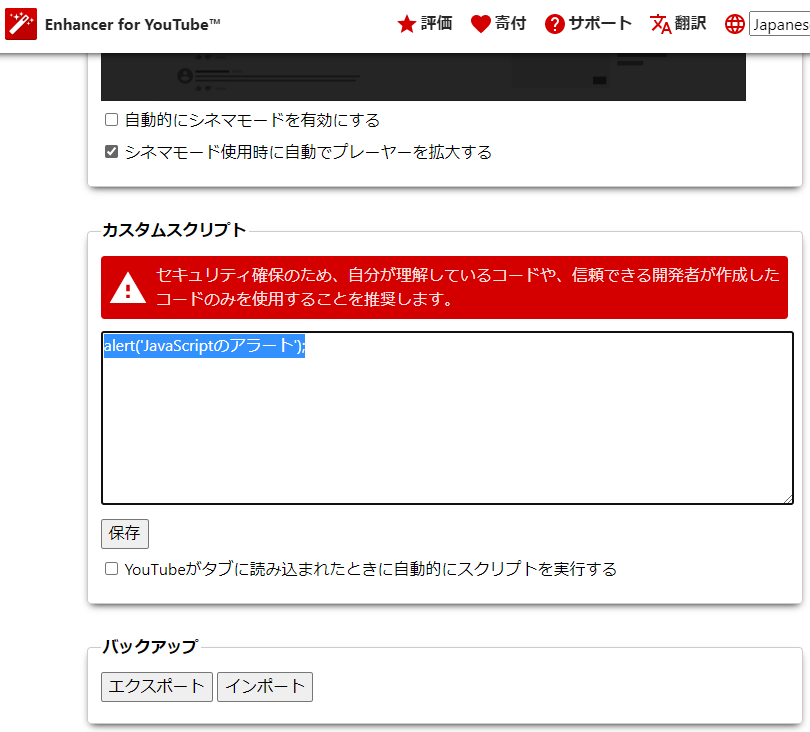Click the textarea resize handle corner
The width and height of the screenshot is (810, 732).
point(788,499)
